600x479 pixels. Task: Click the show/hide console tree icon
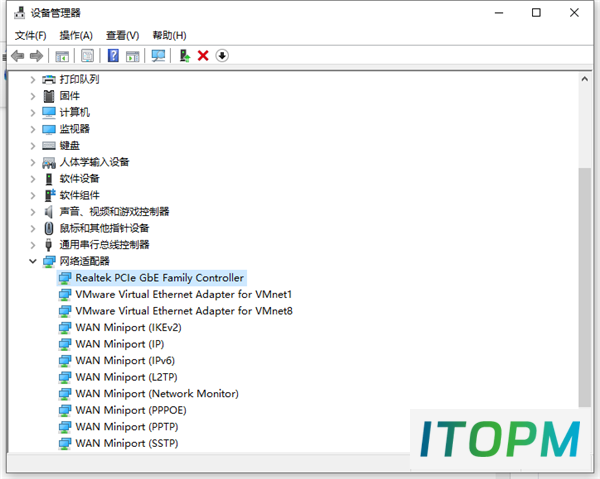pyautogui.click(x=62, y=56)
